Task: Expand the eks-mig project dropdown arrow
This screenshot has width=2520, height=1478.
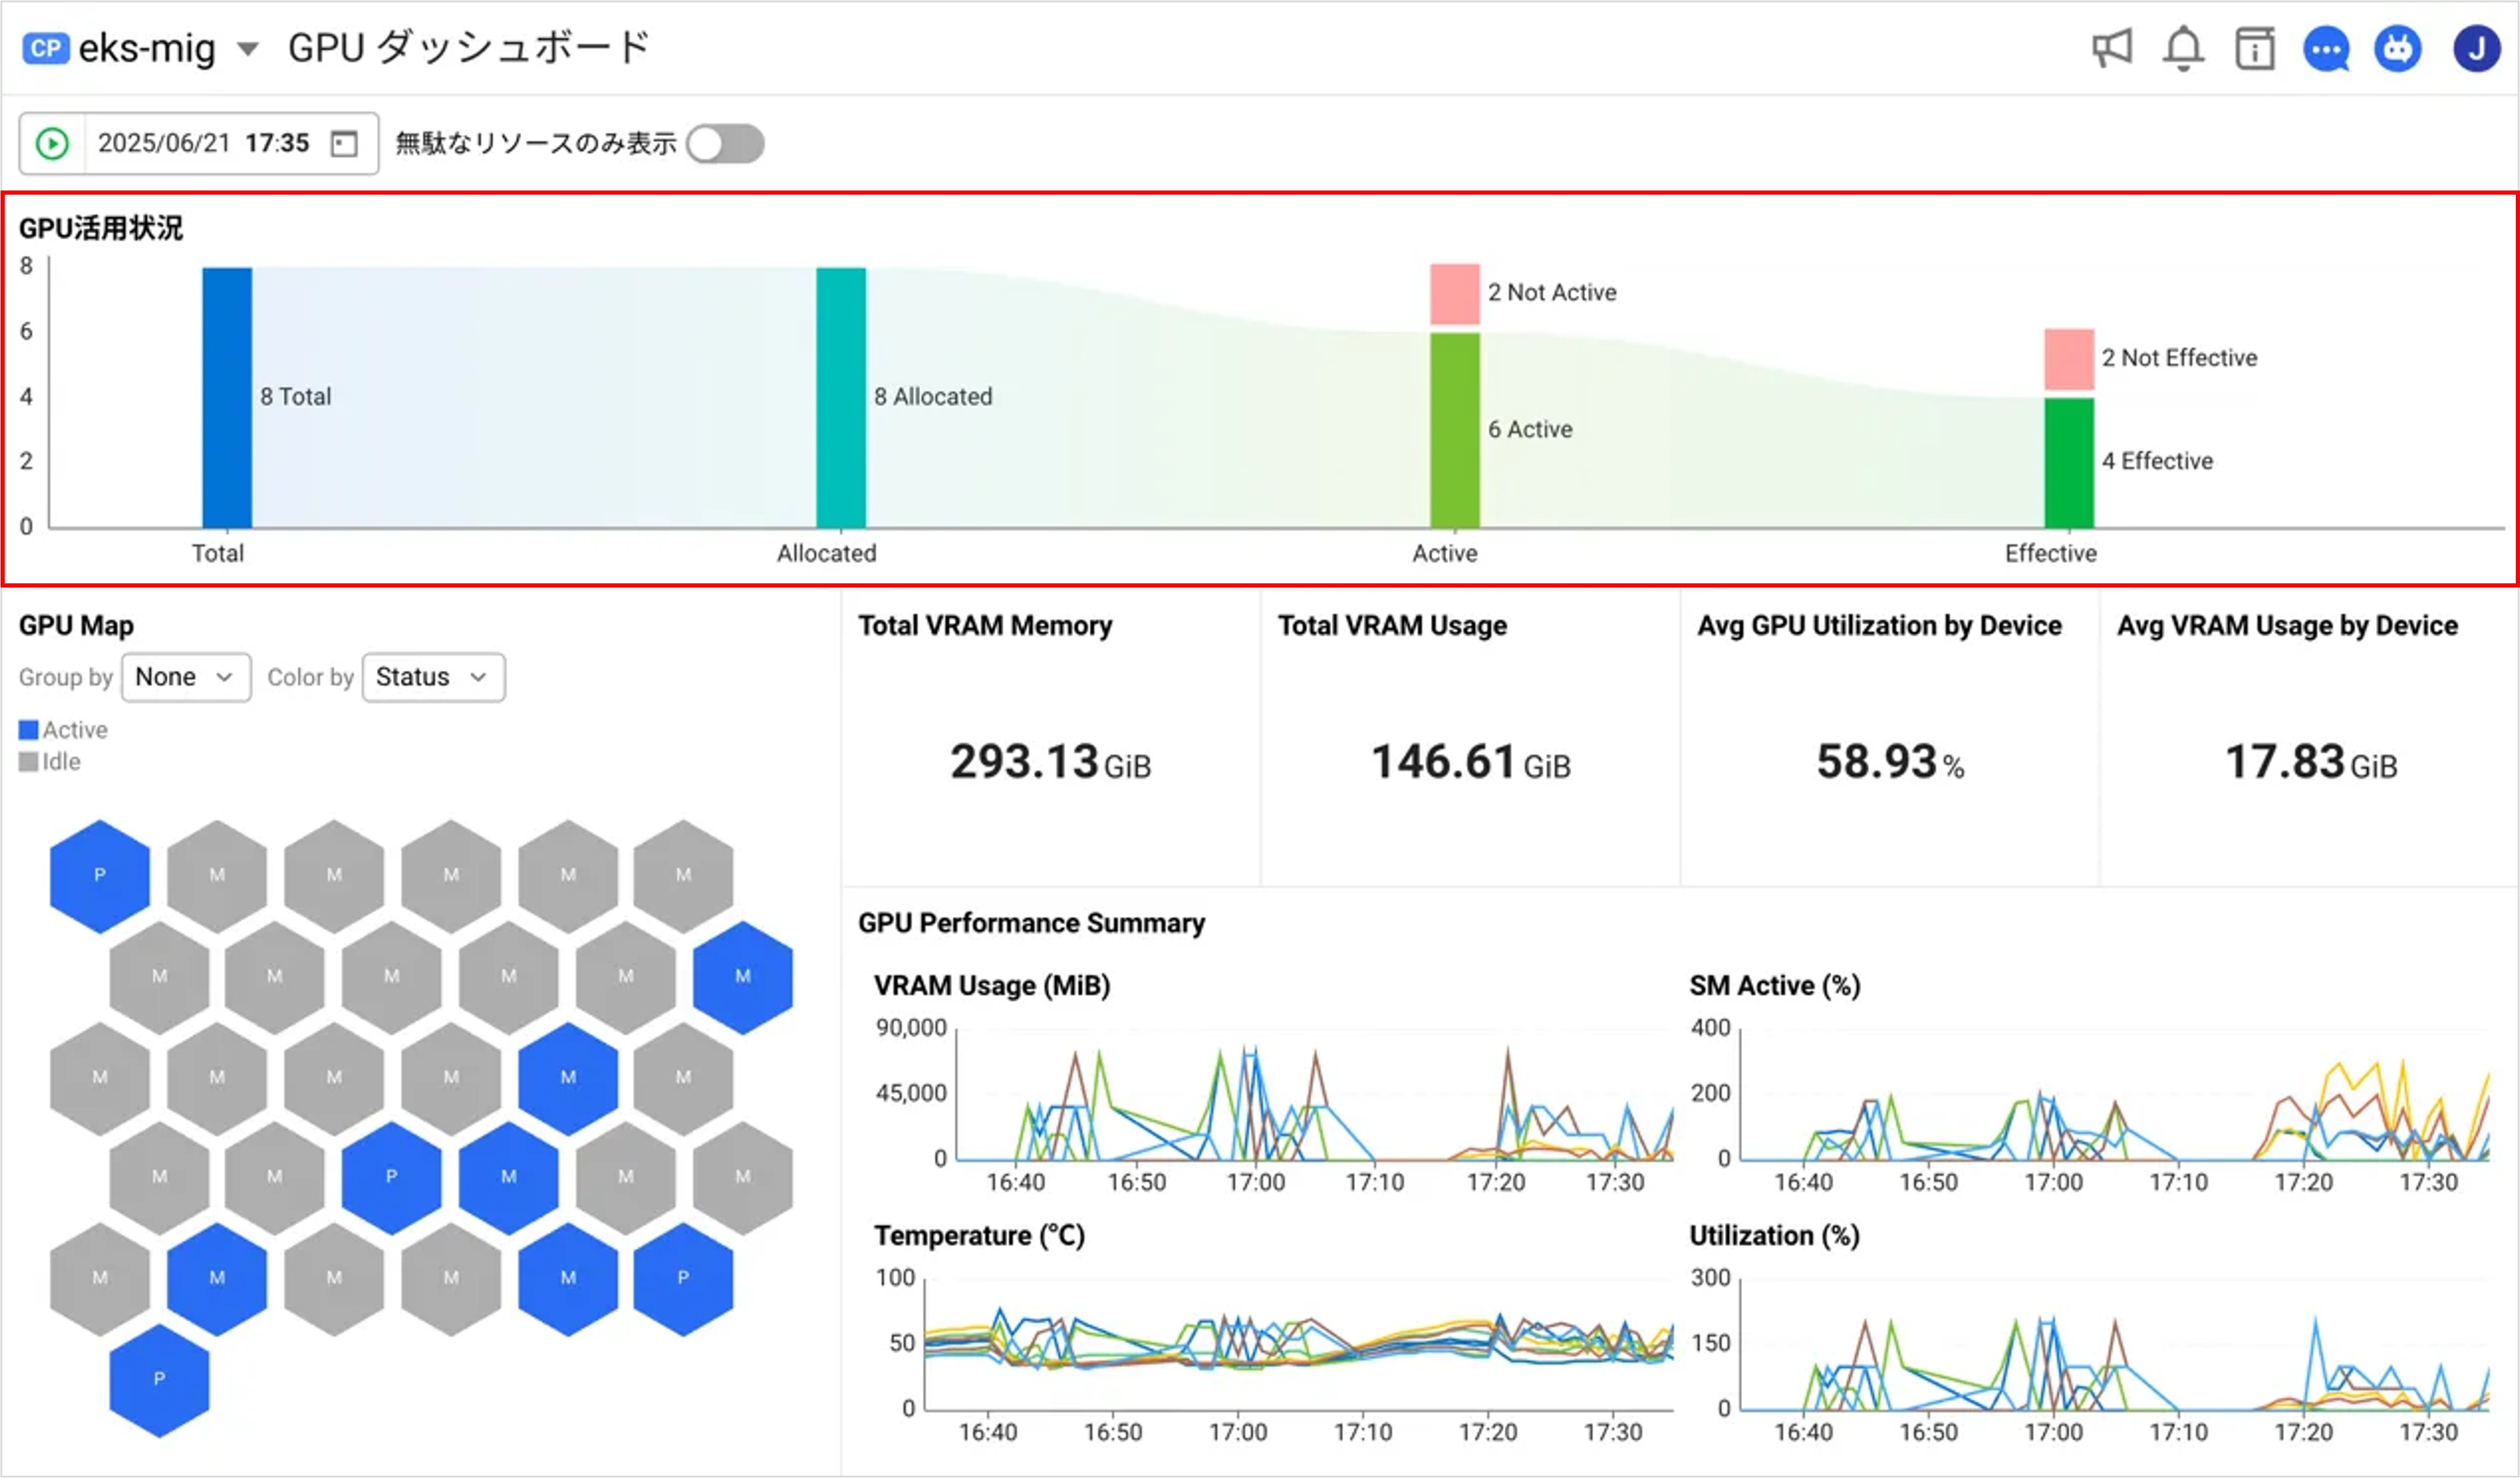Action: click(x=248, y=48)
